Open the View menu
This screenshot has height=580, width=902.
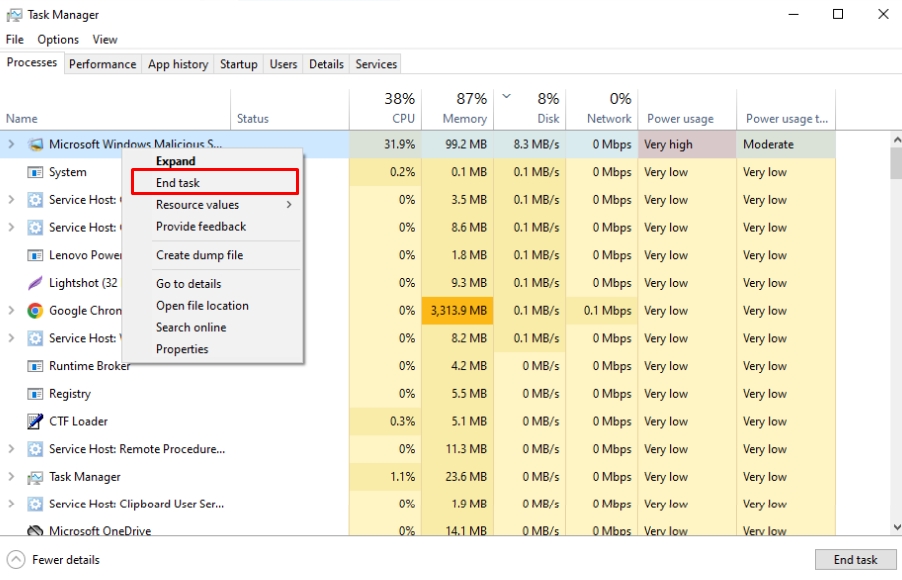tap(105, 40)
